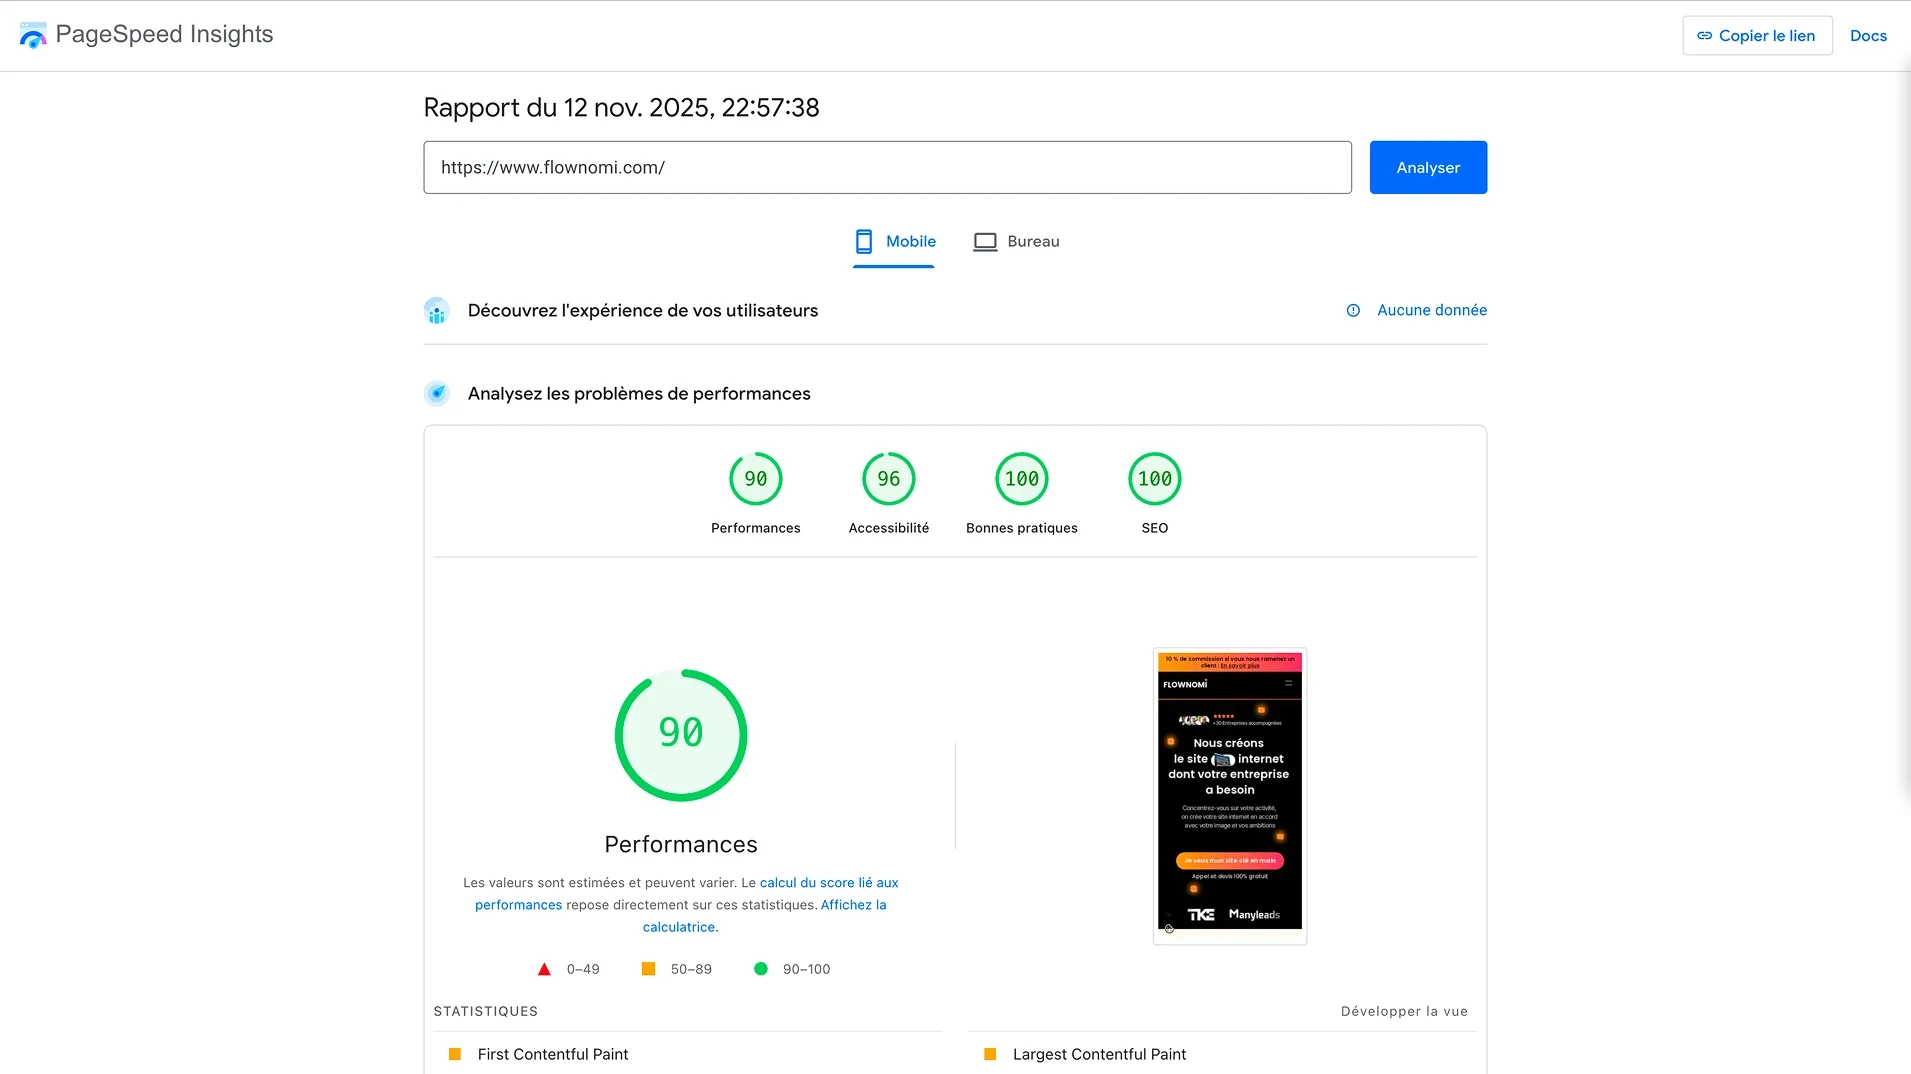Focus the URL input field with flownomi.com
The height and width of the screenshot is (1074, 1911).
click(x=887, y=167)
